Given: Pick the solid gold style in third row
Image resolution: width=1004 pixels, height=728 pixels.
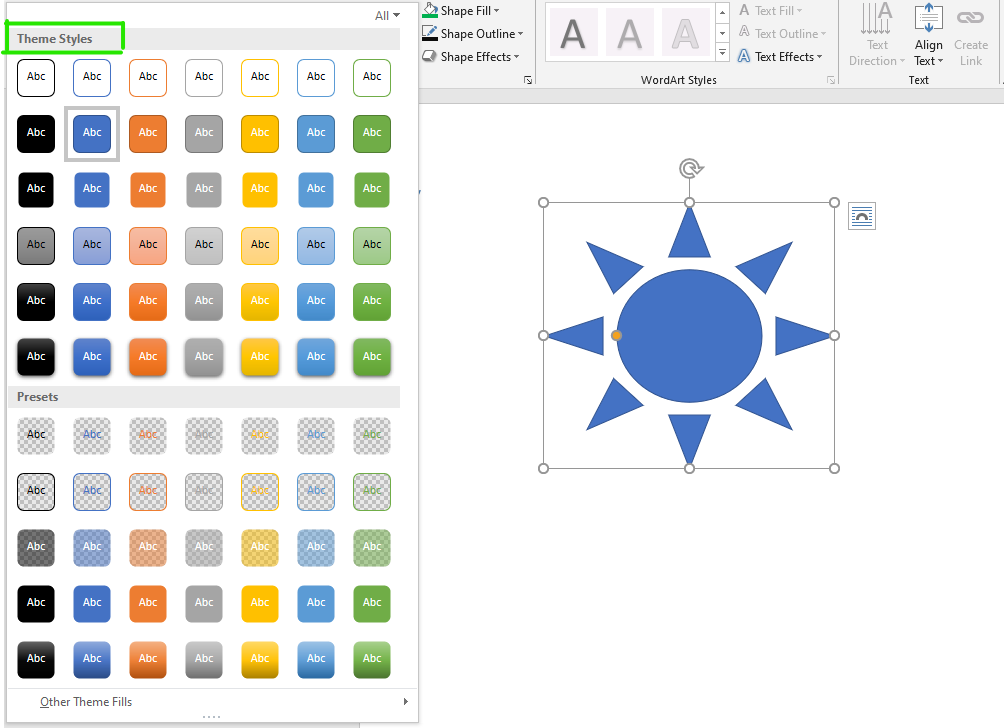Looking at the screenshot, I should point(260,189).
